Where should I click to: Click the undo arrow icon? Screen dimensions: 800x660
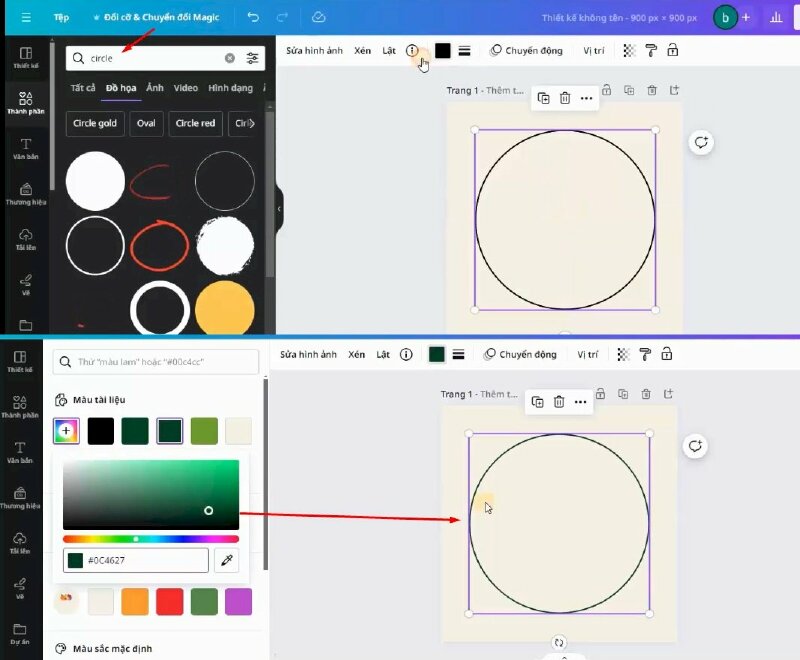(253, 18)
